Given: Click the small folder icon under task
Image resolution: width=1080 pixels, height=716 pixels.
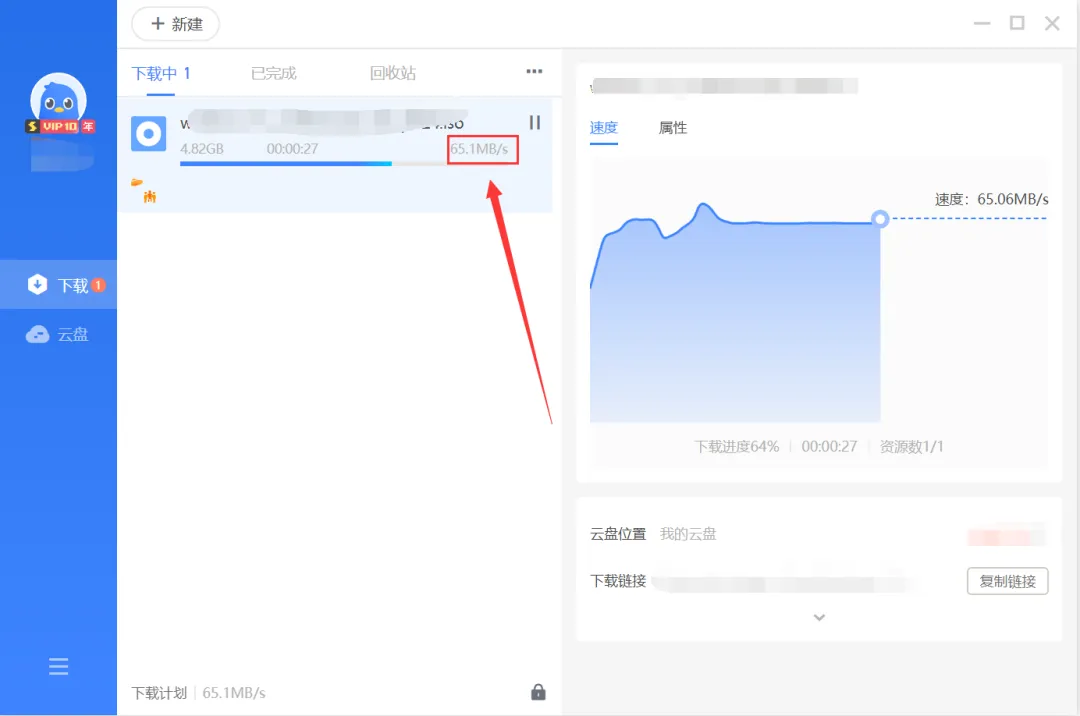Looking at the screenshot, I should pos(137,183).
